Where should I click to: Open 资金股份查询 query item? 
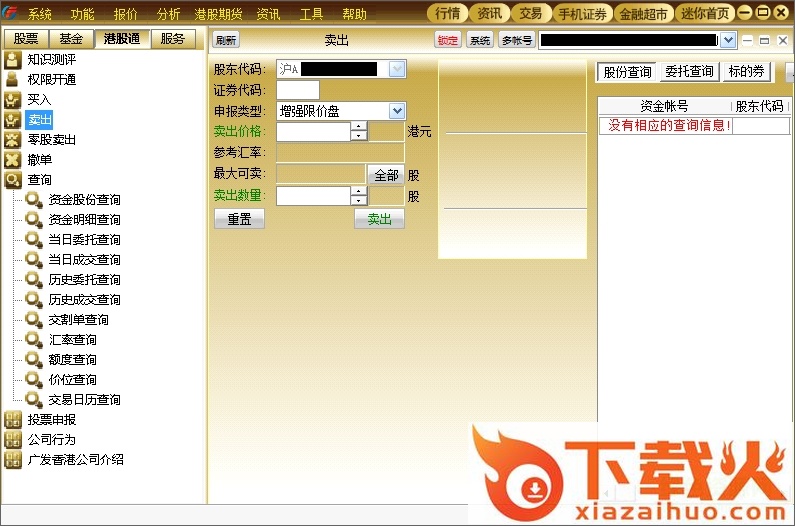tap(84, 200)
